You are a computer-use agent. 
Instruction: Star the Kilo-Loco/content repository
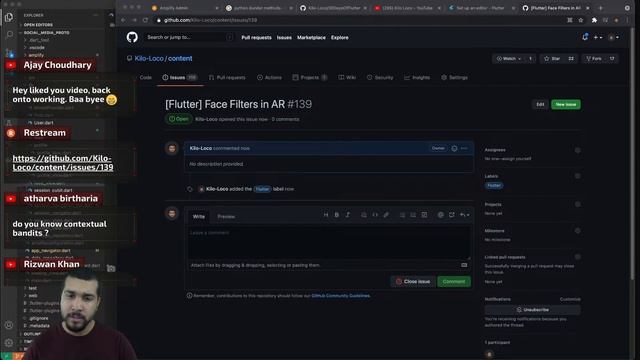point(552,59)
